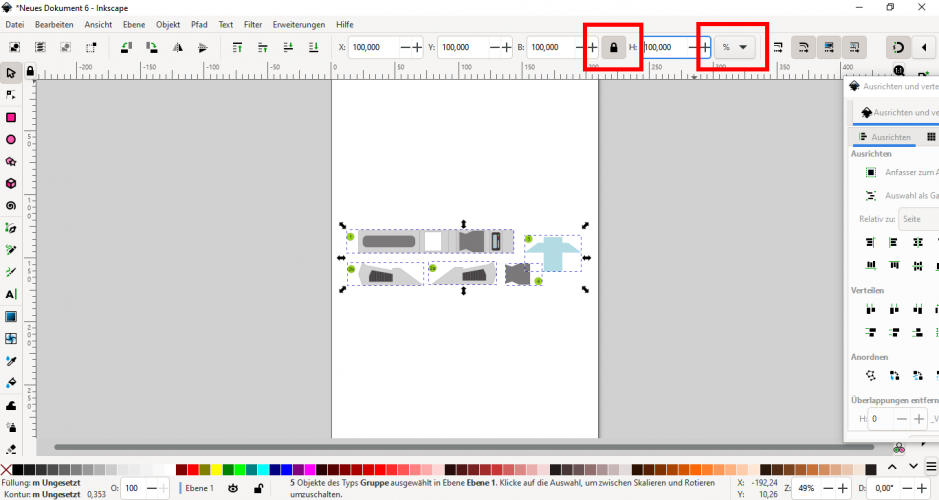Image resolution: width=939 pixels, height=500 pixels.
Task: Choose the yellow palette swatch
Action: click(216, 469)
